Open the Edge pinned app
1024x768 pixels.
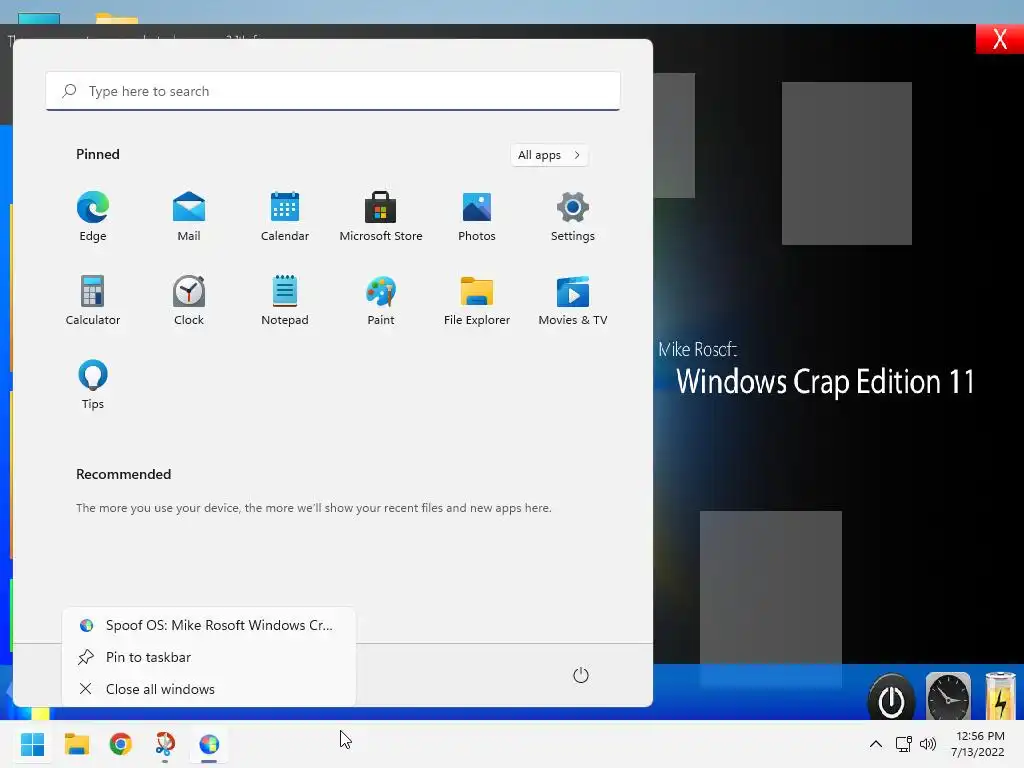pyautogui.click(x=93, y=217)
